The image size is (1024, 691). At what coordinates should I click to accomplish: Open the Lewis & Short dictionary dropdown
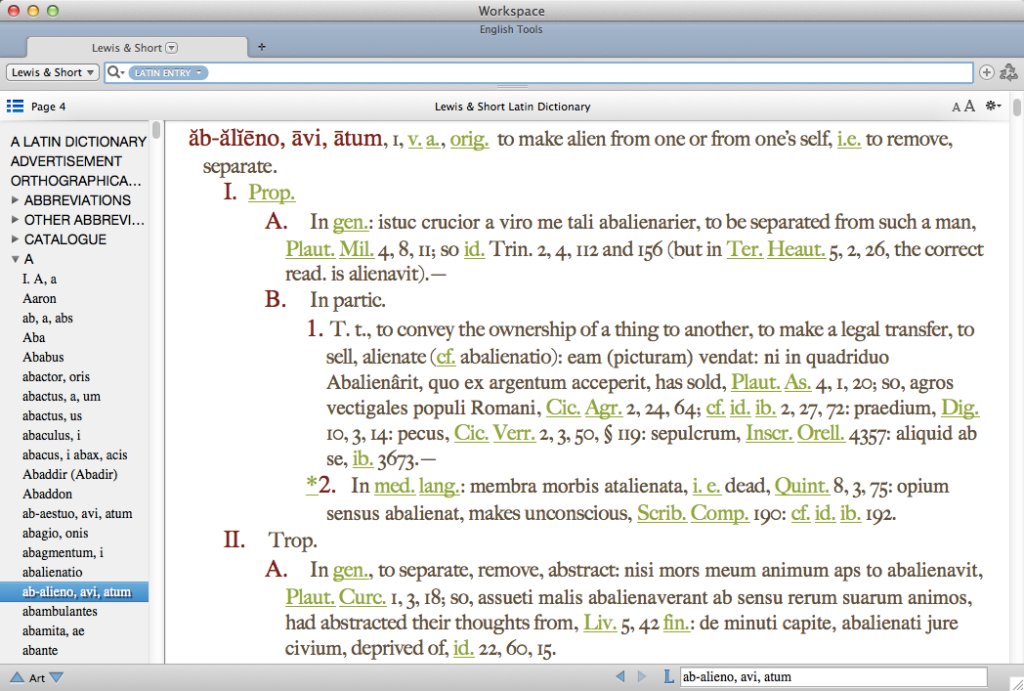(x=51, y=72)
